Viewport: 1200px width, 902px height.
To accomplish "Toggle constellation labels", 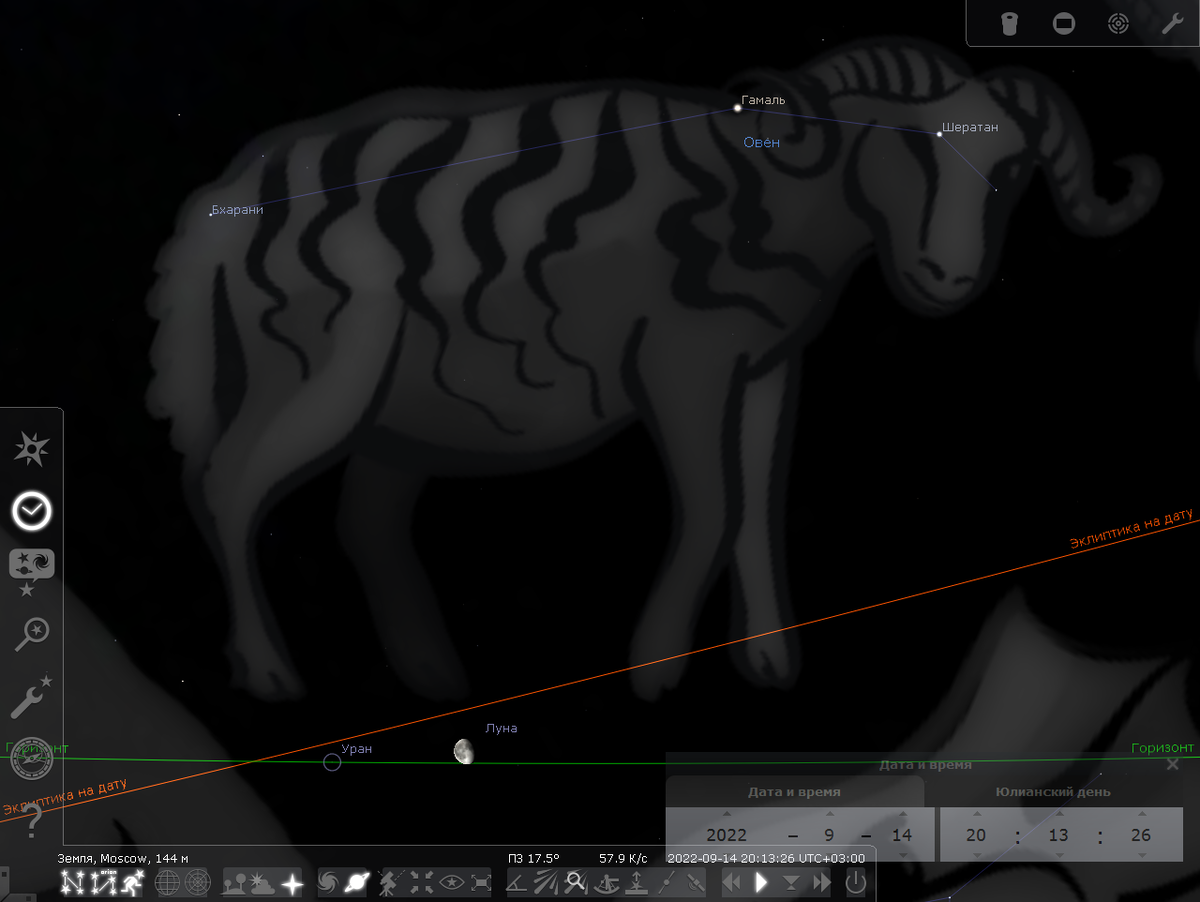I will (102, 882).
